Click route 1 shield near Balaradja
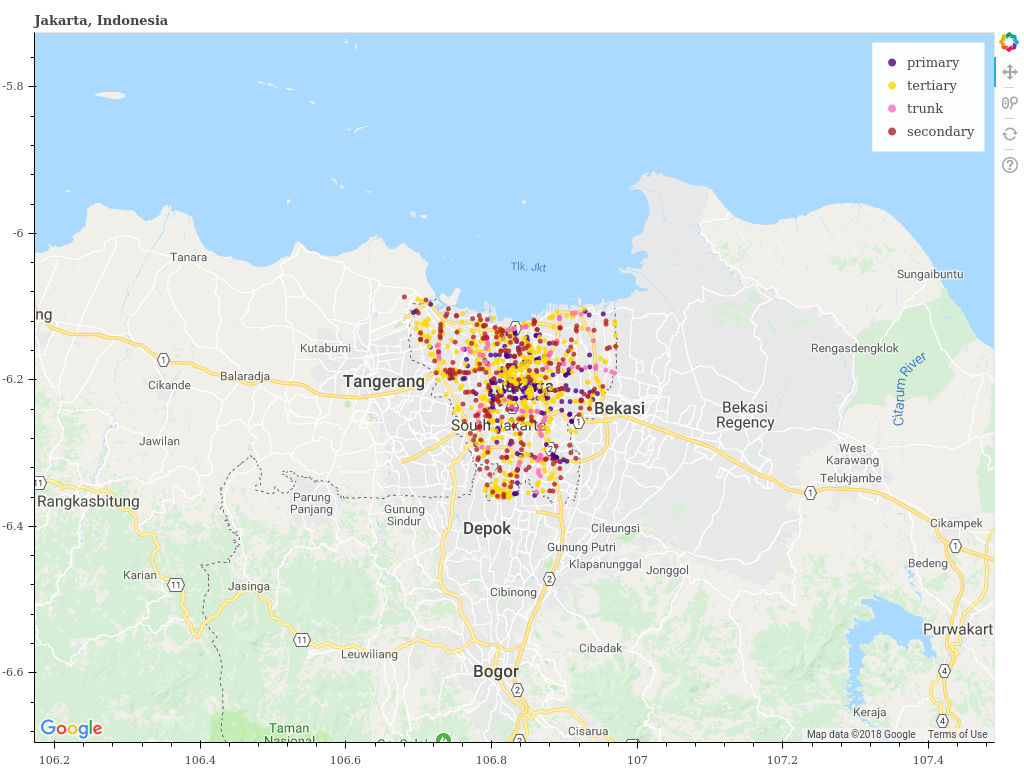This screenshot has height=768, width=1024. pos(162,359)
